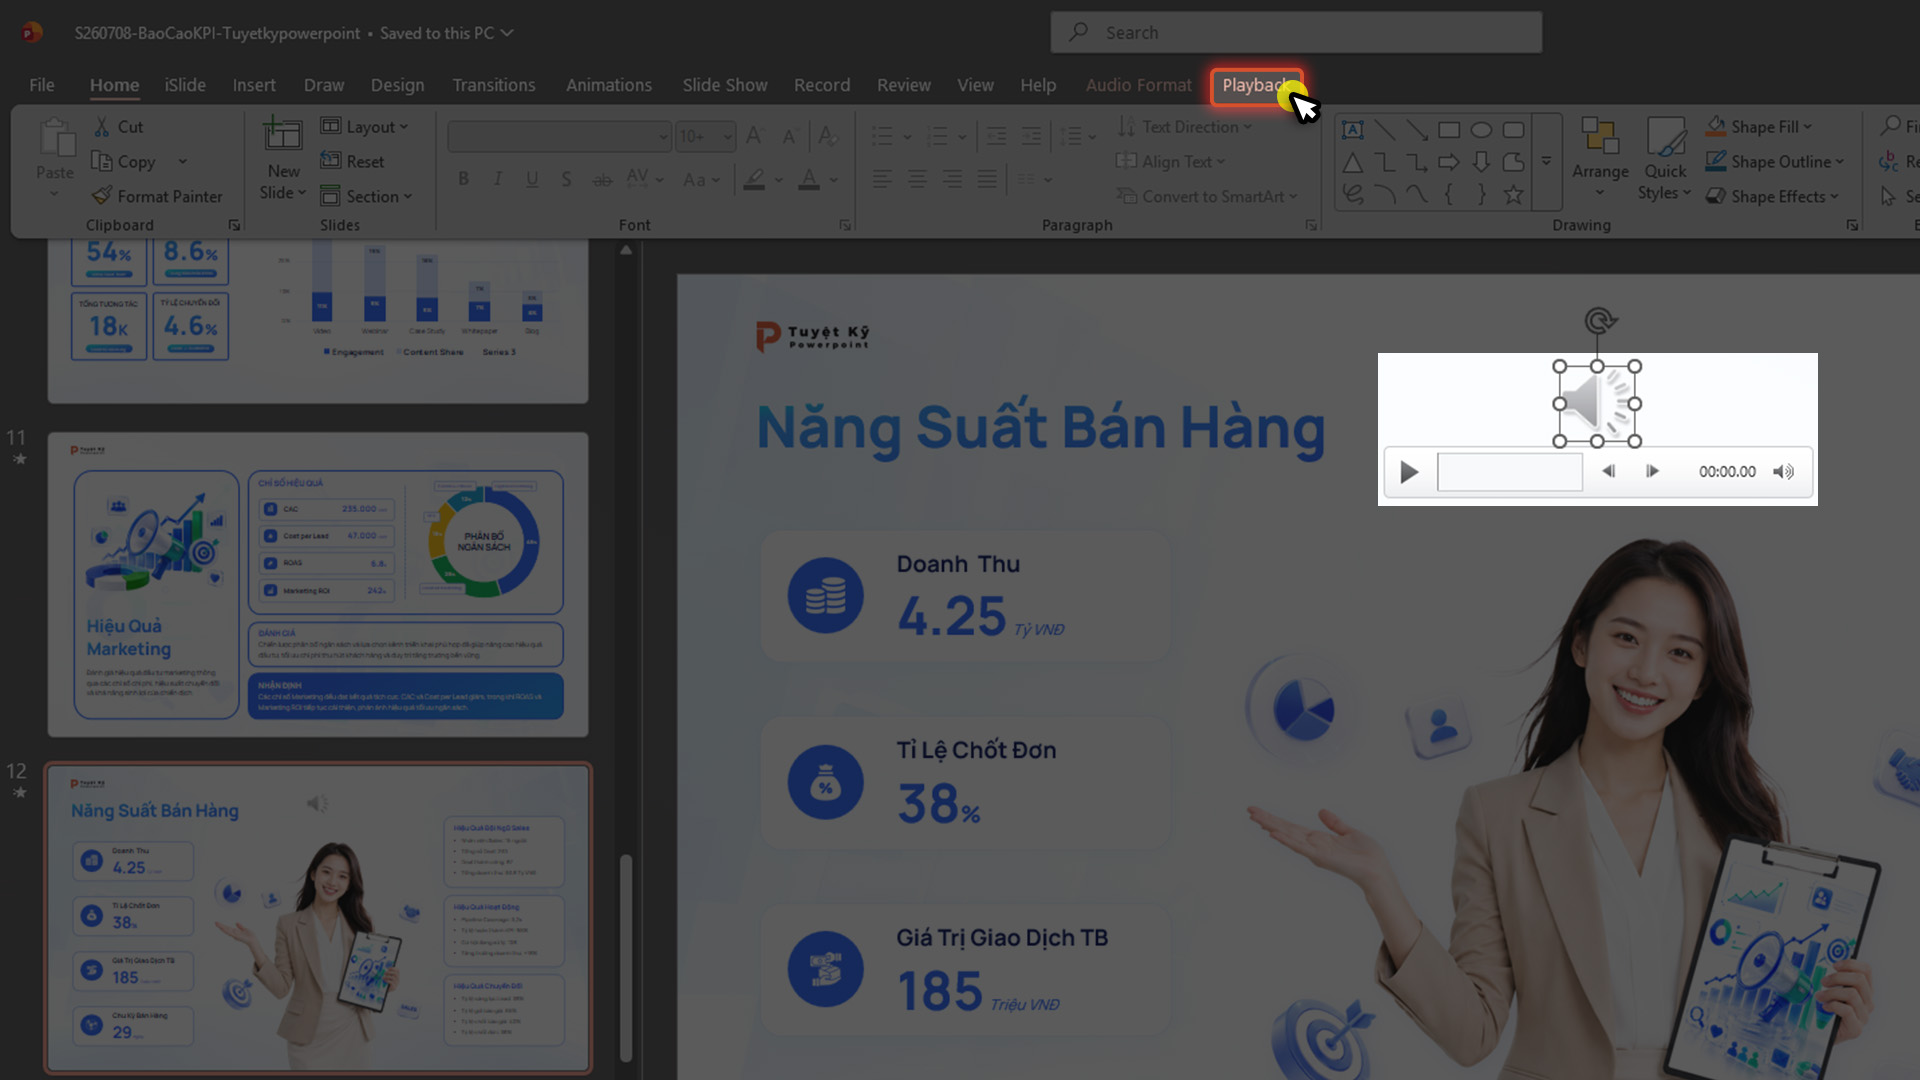This screenshot has height=1080, width=1920.
Task: Select the rectangle shape
Action: pyautogui.click(x=1449, y=130)
